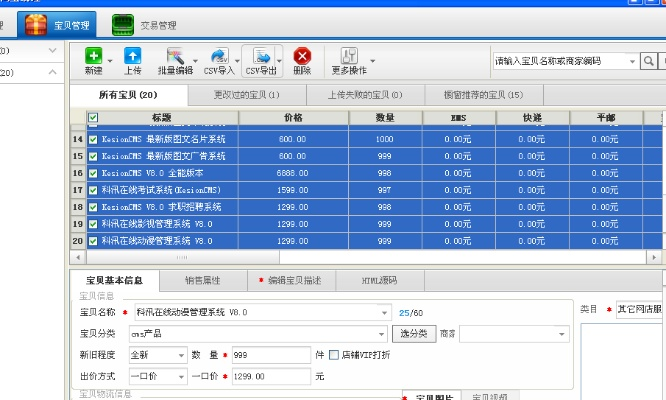Expand the 宝贝分类 combo box
This screenshot has width=666, height=400.
(384, 333)
